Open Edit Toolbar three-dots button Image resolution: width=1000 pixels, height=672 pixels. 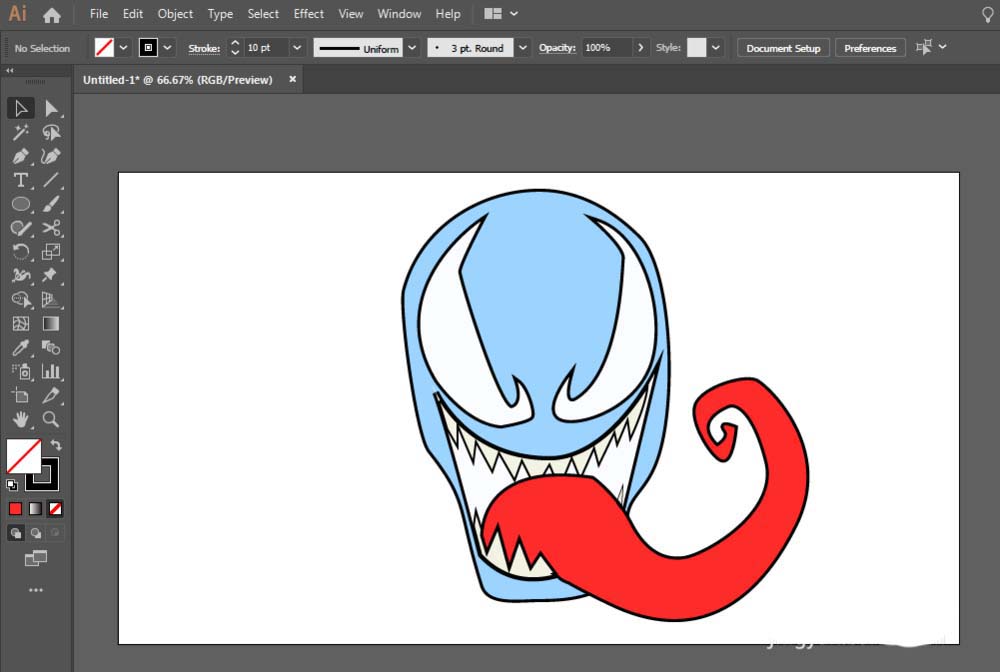click(36, 590)
